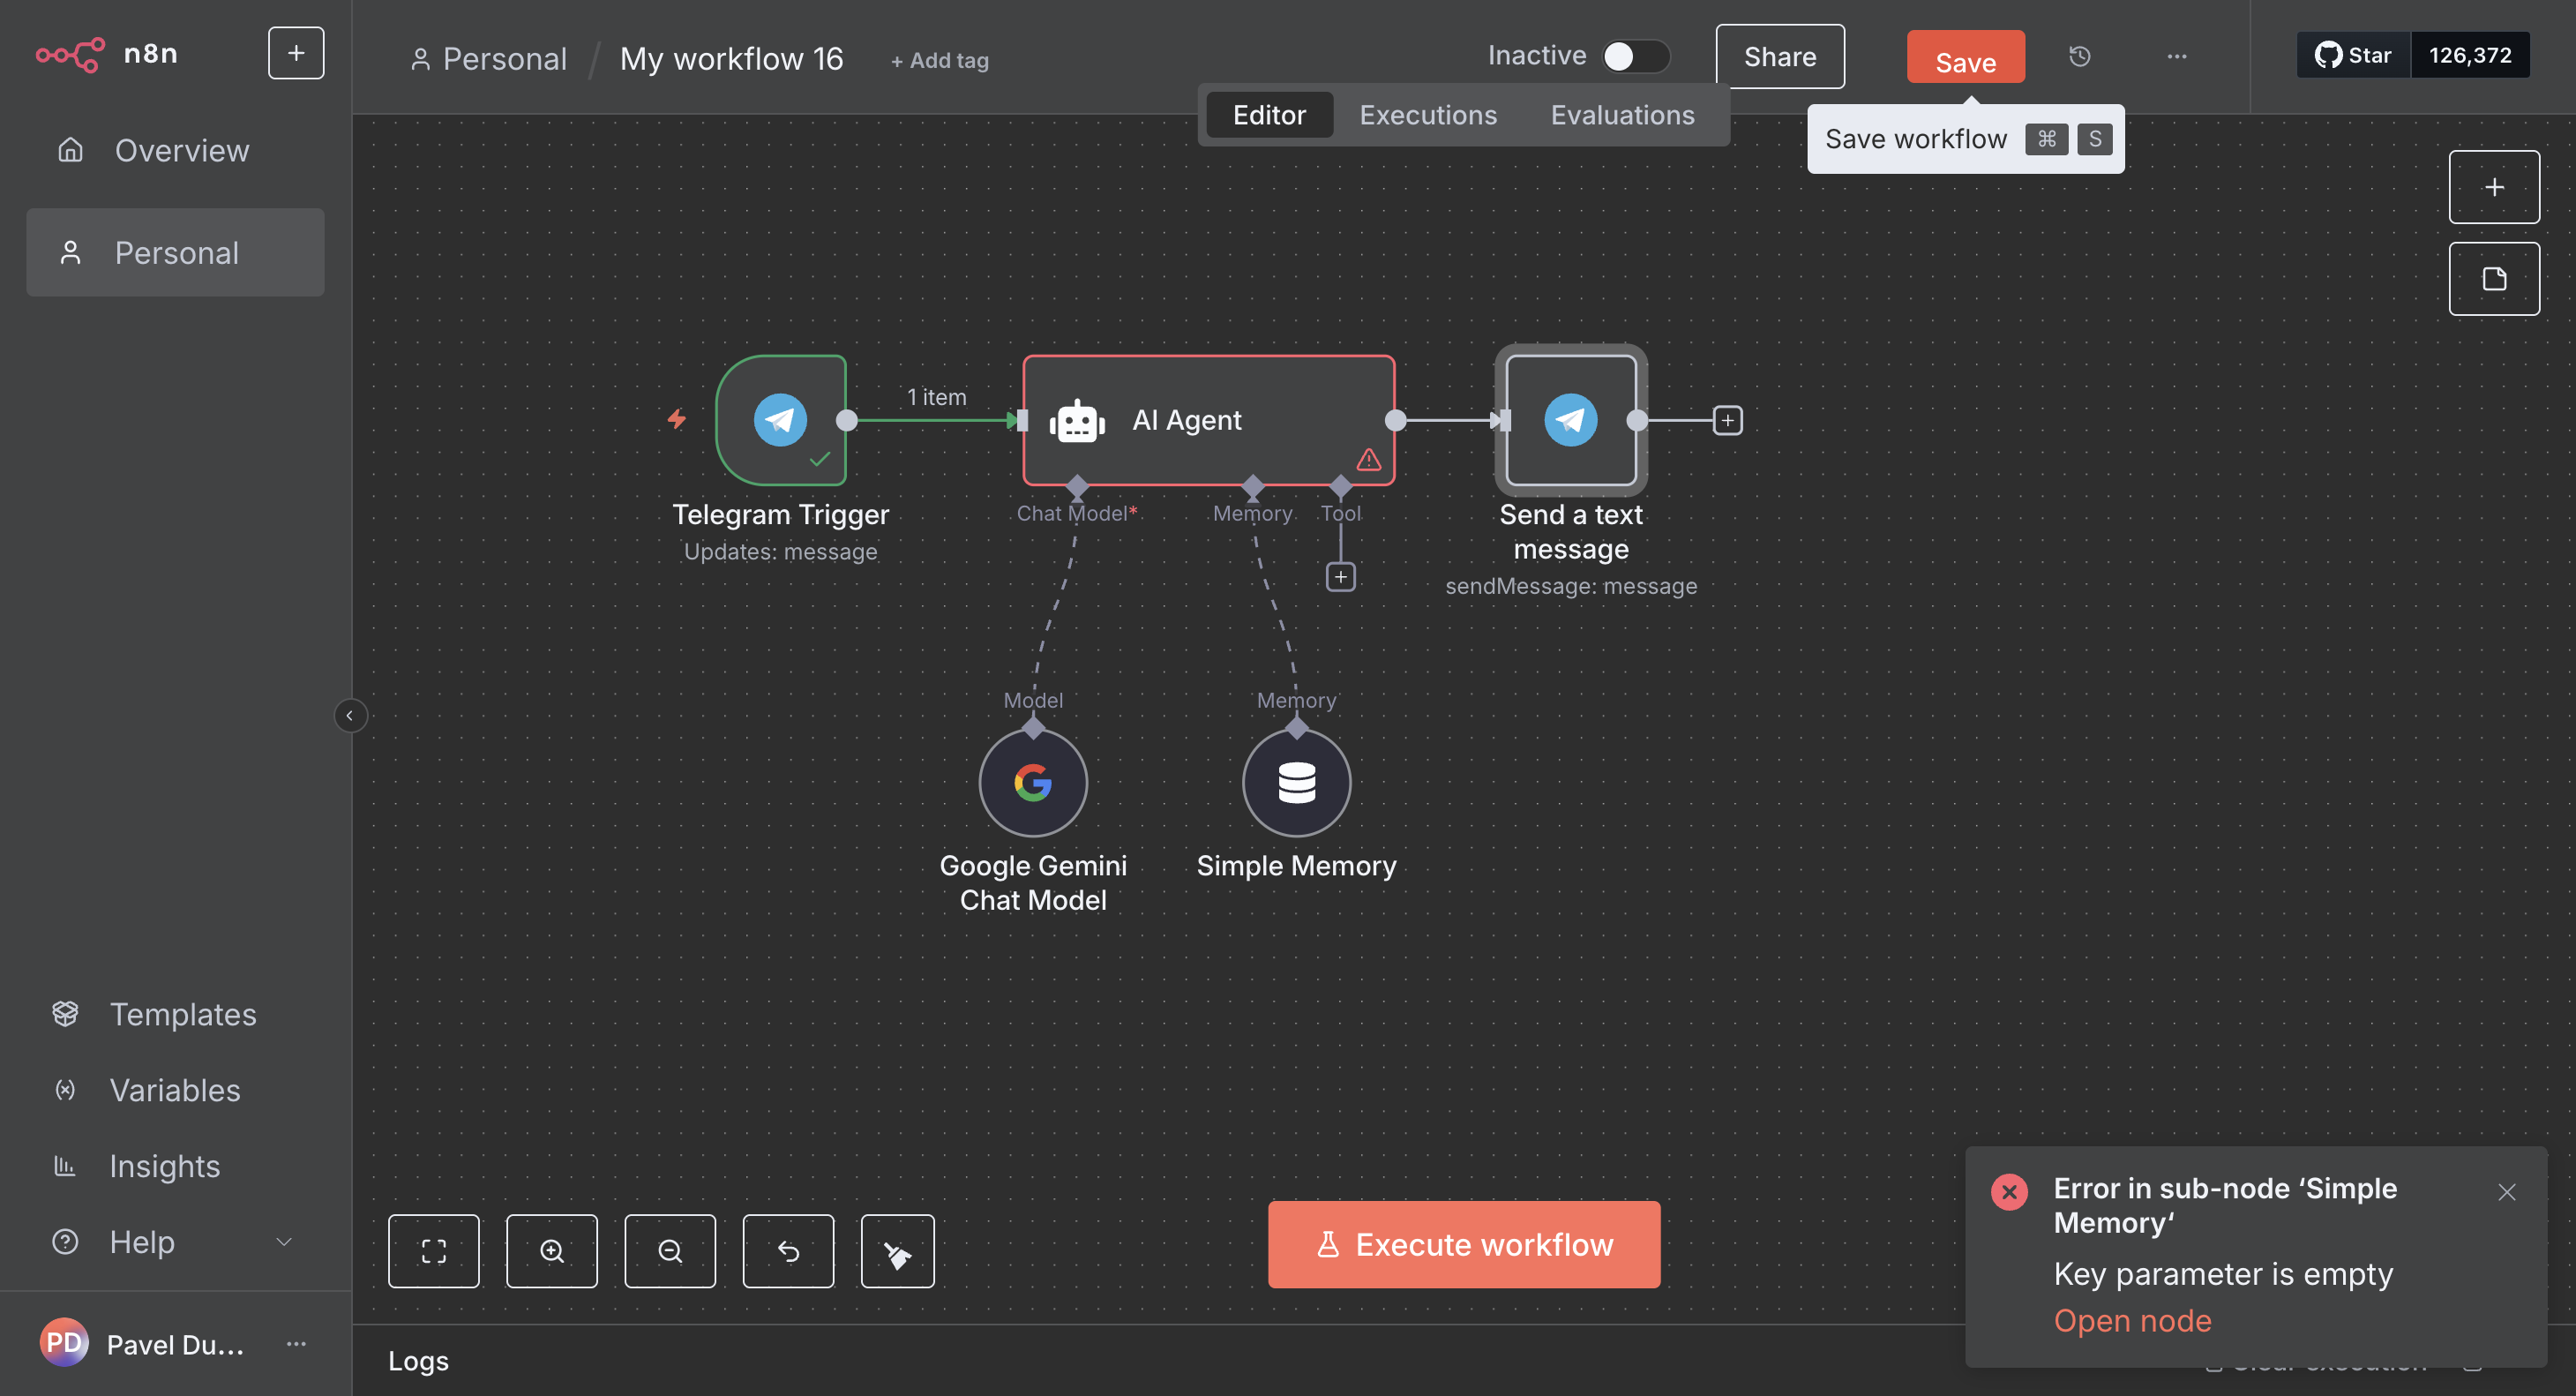Add a Tool to the AI Agent
The image size is (2576, 1396).
[1340, 576]
